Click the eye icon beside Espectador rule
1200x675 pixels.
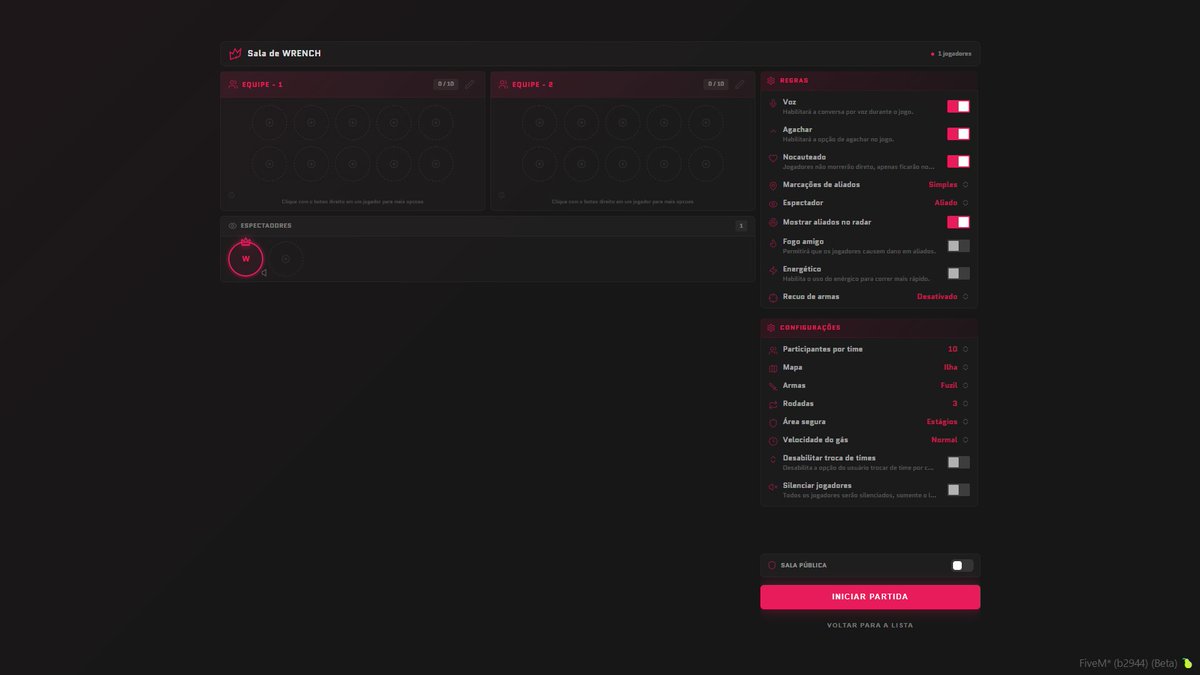(773, 203)
